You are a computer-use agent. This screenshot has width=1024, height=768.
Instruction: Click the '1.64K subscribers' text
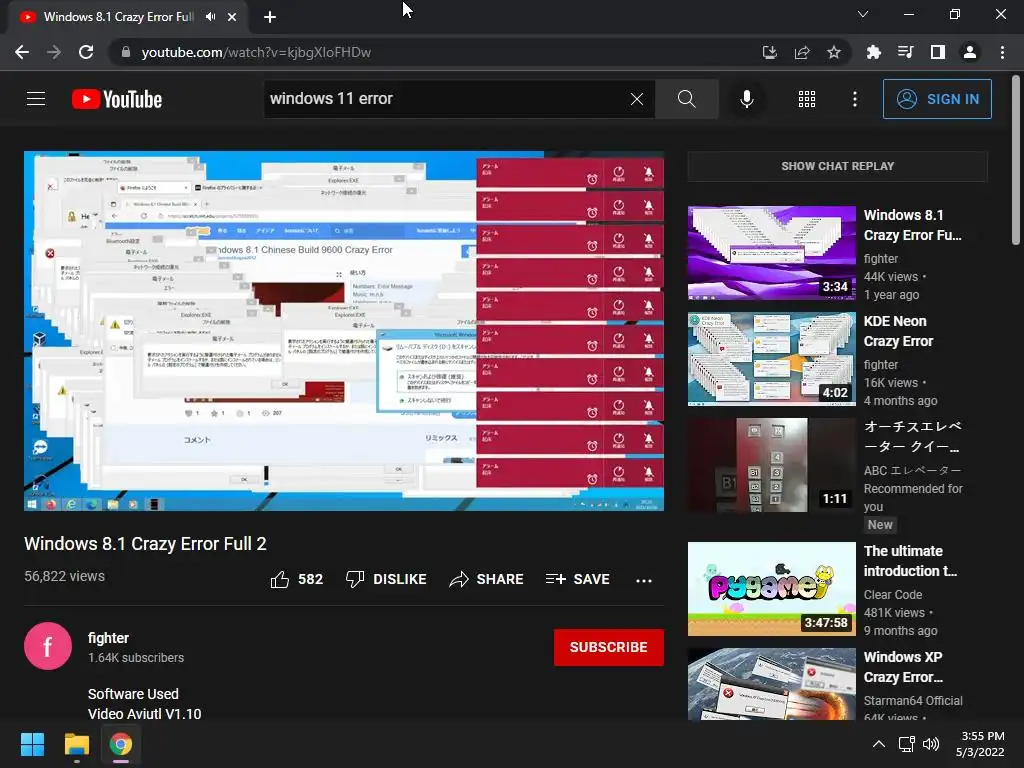coord(136,658)
